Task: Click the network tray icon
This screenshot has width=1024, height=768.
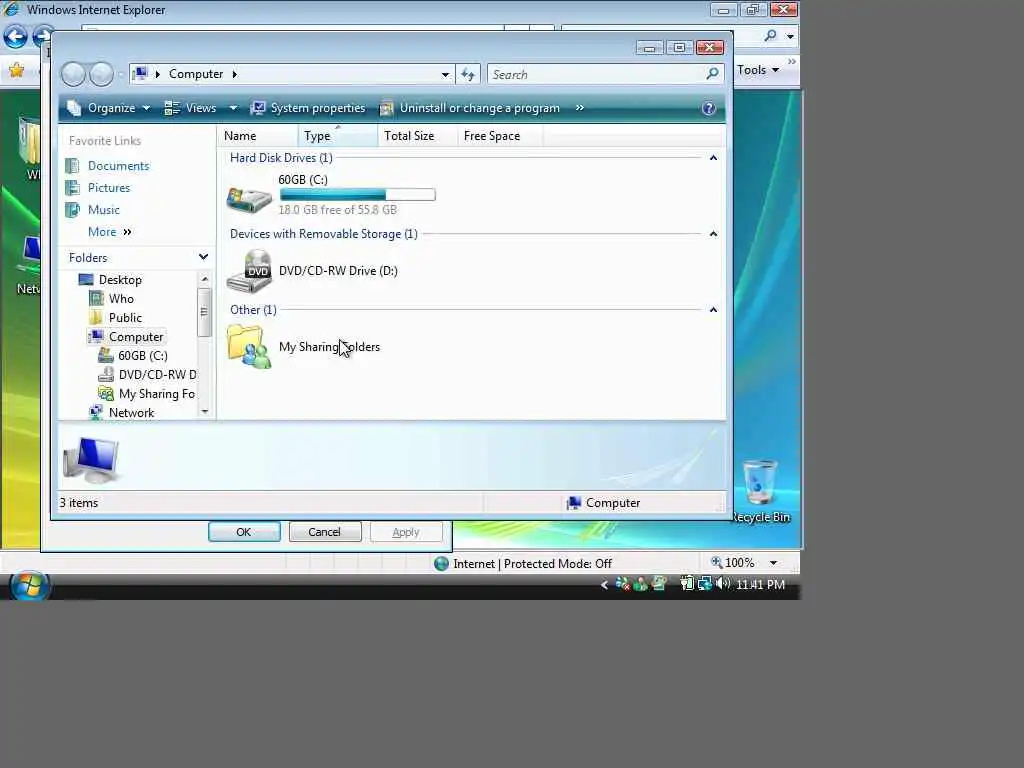Action: coord(705,584)
